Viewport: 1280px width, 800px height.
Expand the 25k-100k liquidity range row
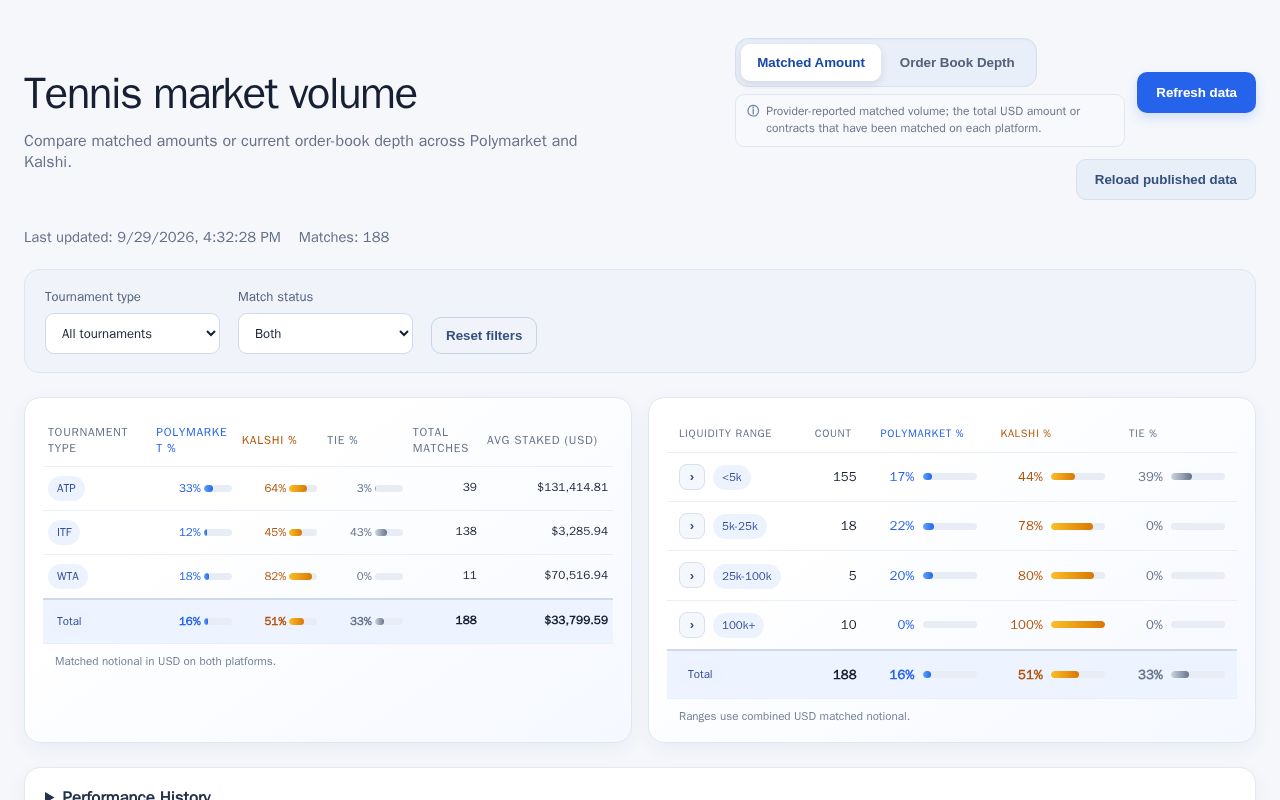click(x=692, y=575)
